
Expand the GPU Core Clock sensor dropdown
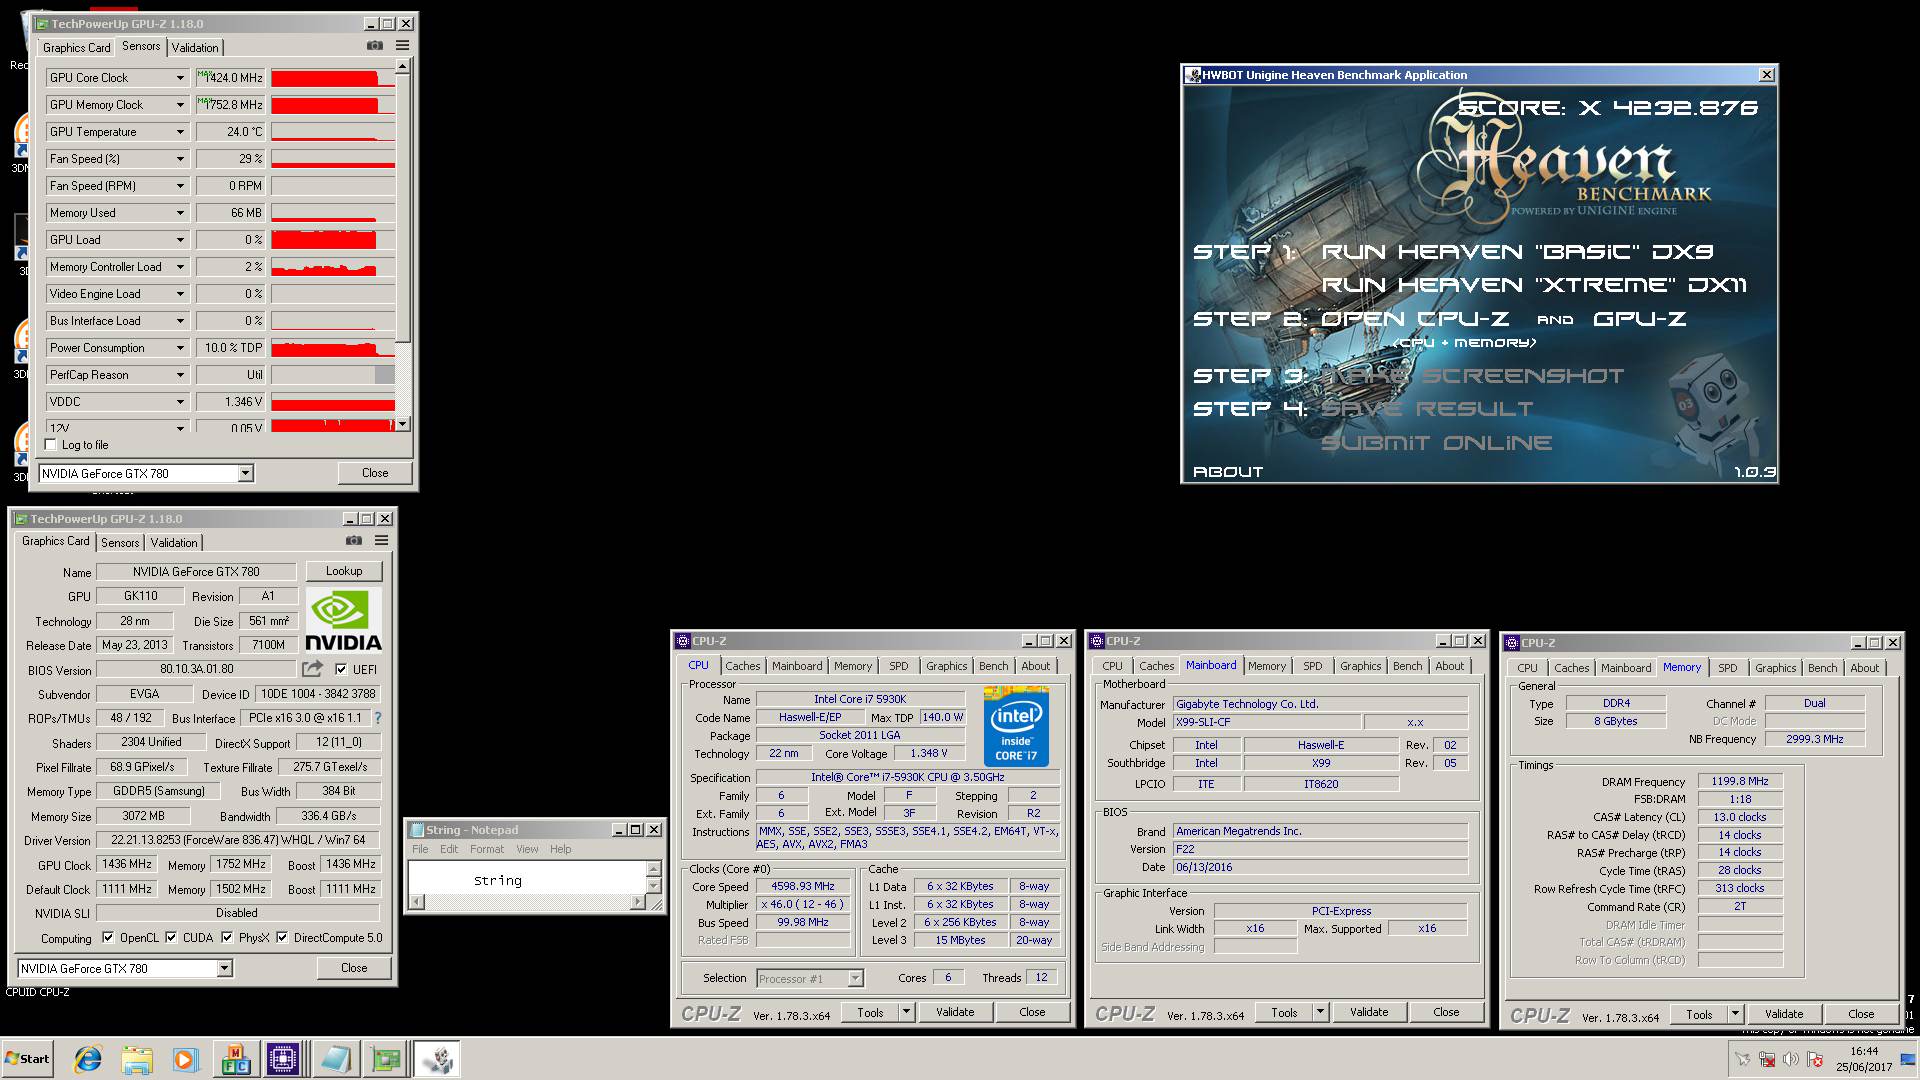click(x=180, y=78)
